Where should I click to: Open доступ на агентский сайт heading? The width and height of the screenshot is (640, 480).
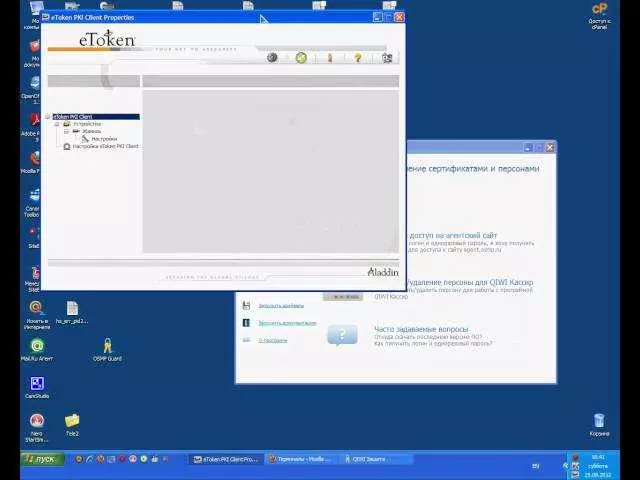453,236
